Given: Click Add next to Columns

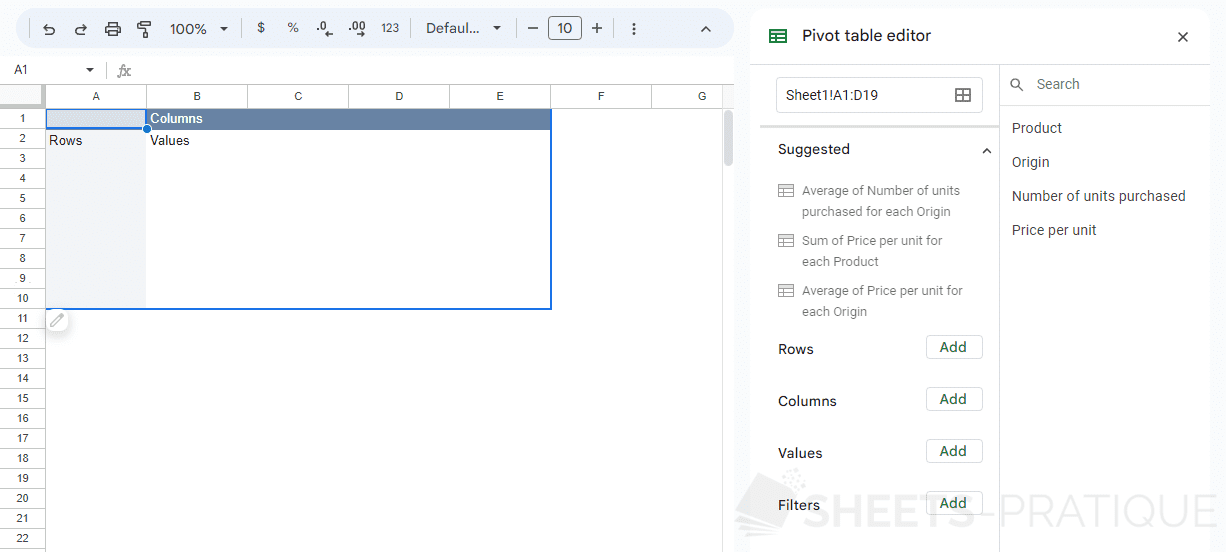Looking at the screenshot, I should pos(954,399).
